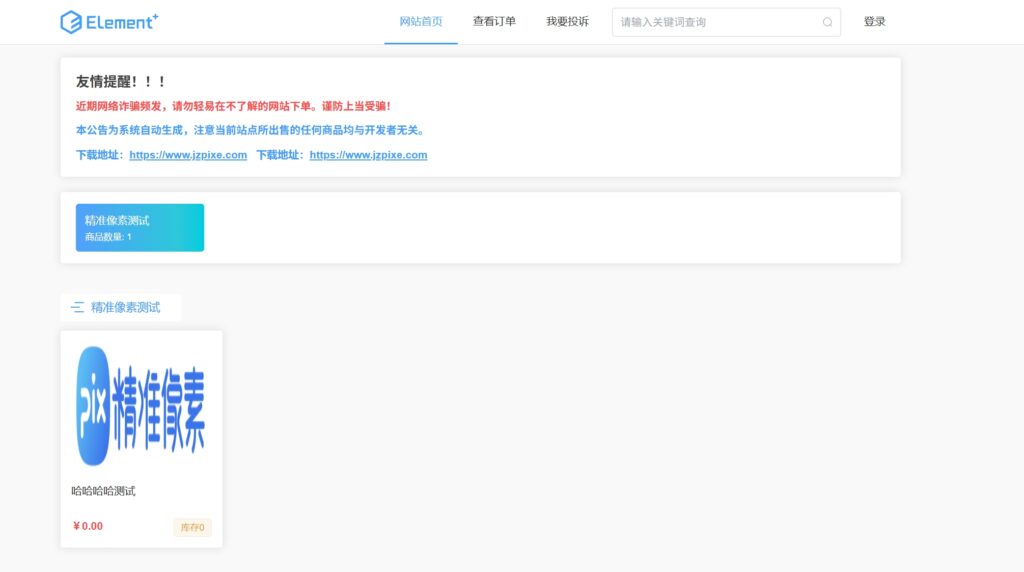This screenshot has height=572, width=1024.
Task: Open the 精准像素 product thumbnail
Action: 141,405
